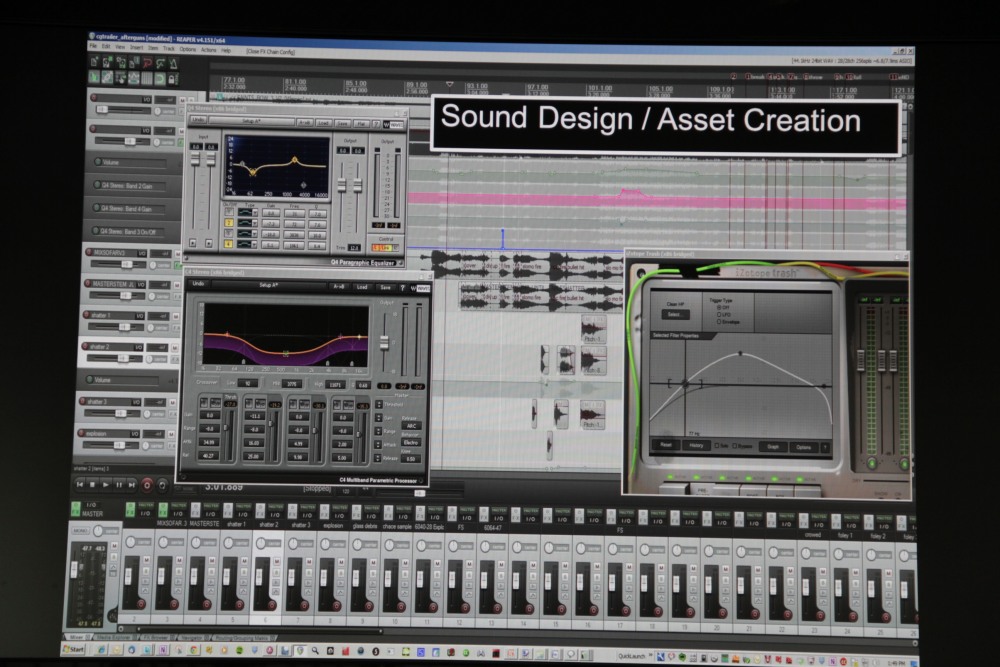Toggle the grid lines toolbar icon
The image size is (1000, 667).
(147, 78)
